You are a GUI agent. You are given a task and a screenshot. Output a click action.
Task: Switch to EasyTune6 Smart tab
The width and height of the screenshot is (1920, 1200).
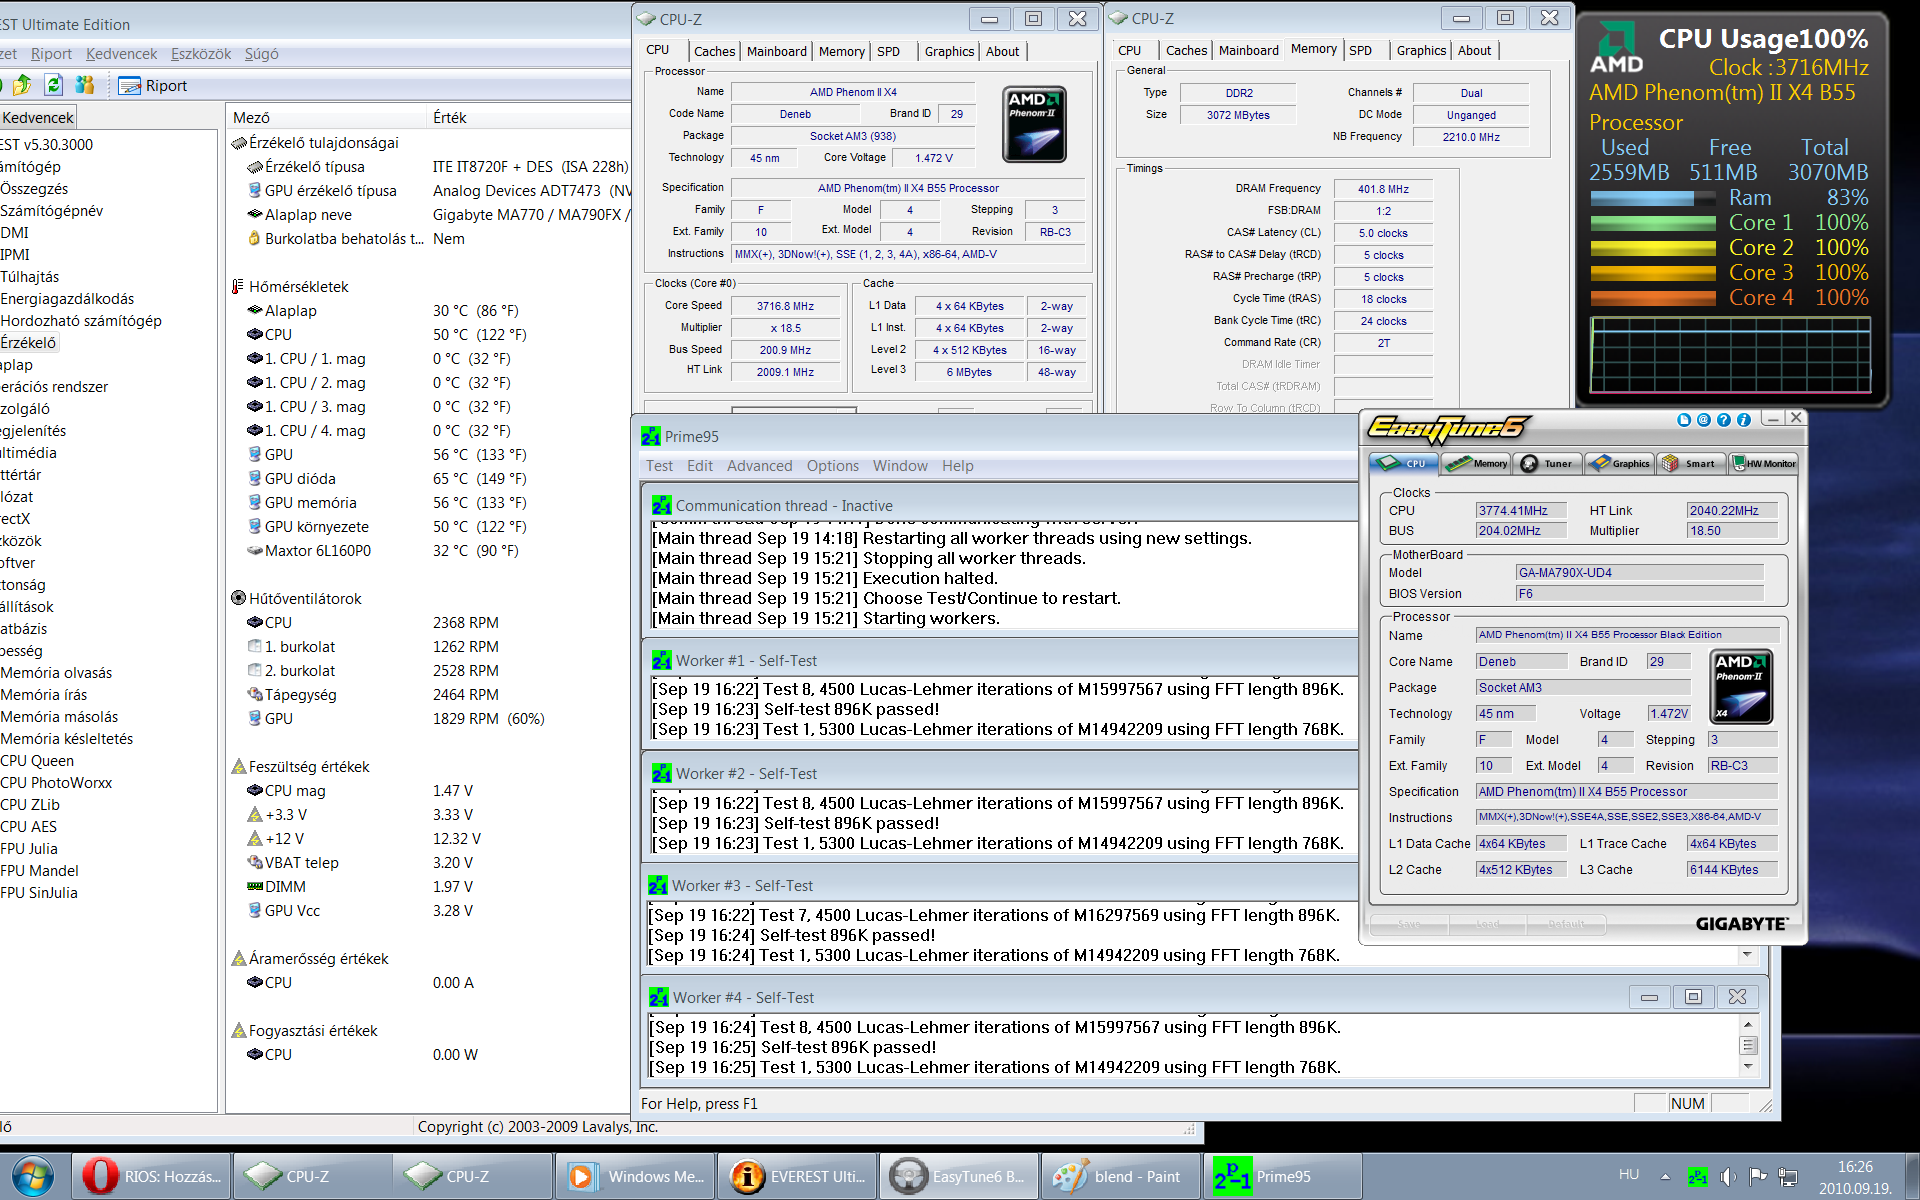coord(1691,463)
